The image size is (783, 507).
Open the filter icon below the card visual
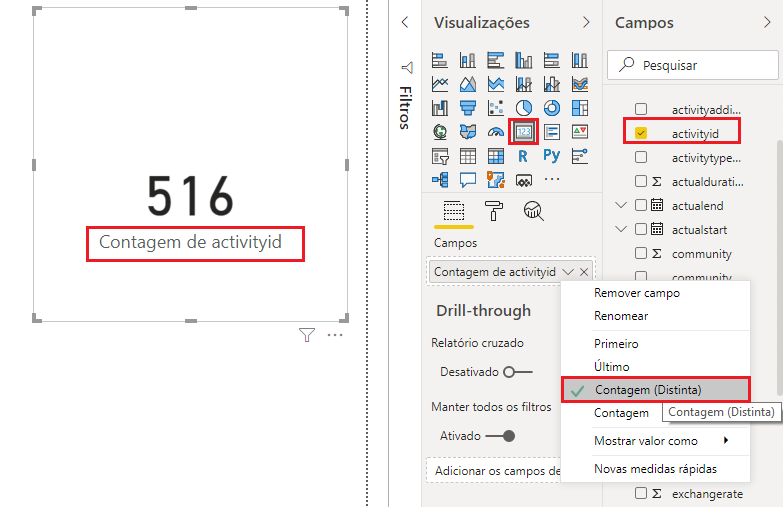[307, 335]
